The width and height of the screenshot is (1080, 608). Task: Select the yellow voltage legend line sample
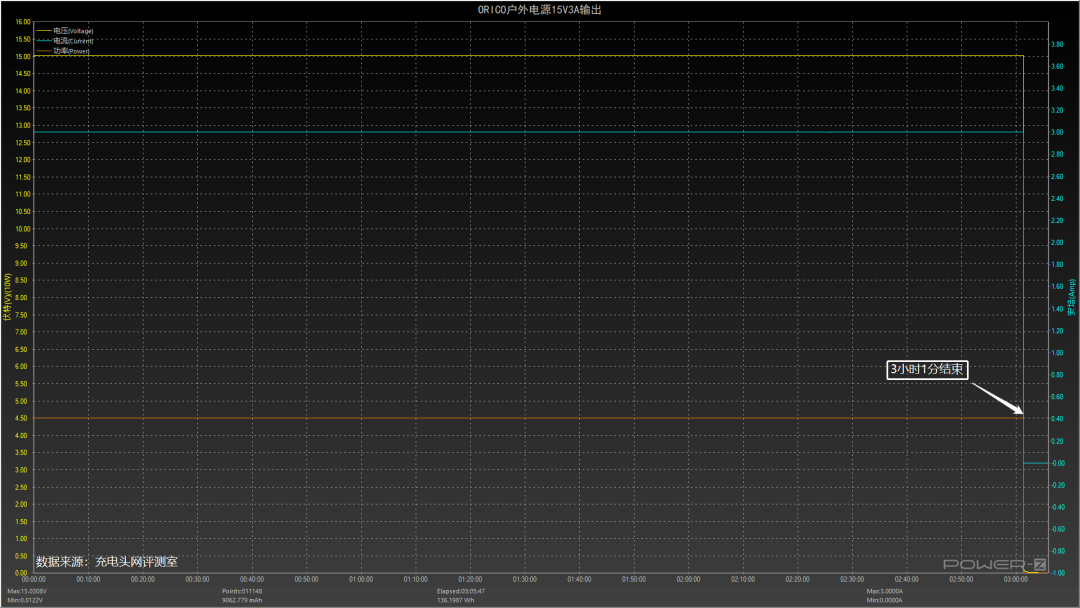[x=43, y=31]
